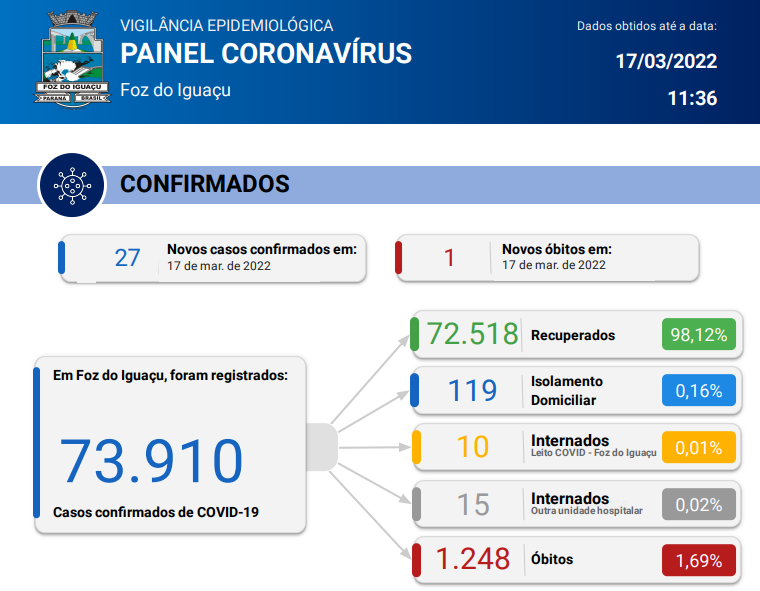760x591 pixels.
Task: Click the virus icon beside CONFIRMADOS
Action: tap(72, 185)
